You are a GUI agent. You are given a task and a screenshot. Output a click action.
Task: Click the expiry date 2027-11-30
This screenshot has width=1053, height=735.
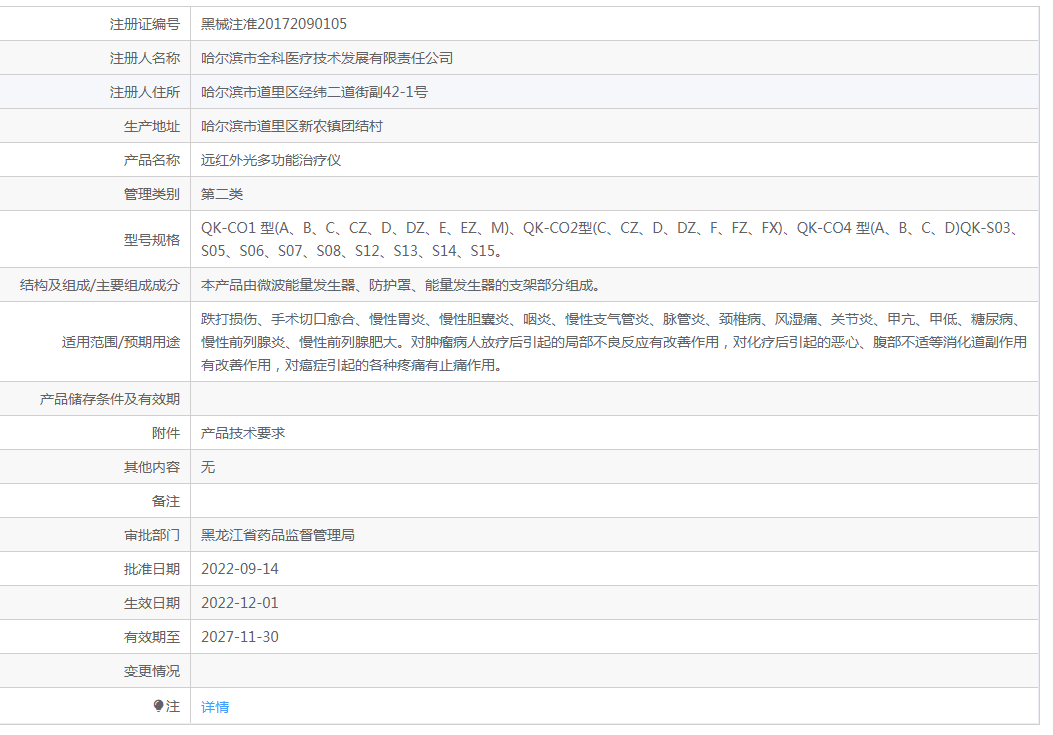(240, 637)
